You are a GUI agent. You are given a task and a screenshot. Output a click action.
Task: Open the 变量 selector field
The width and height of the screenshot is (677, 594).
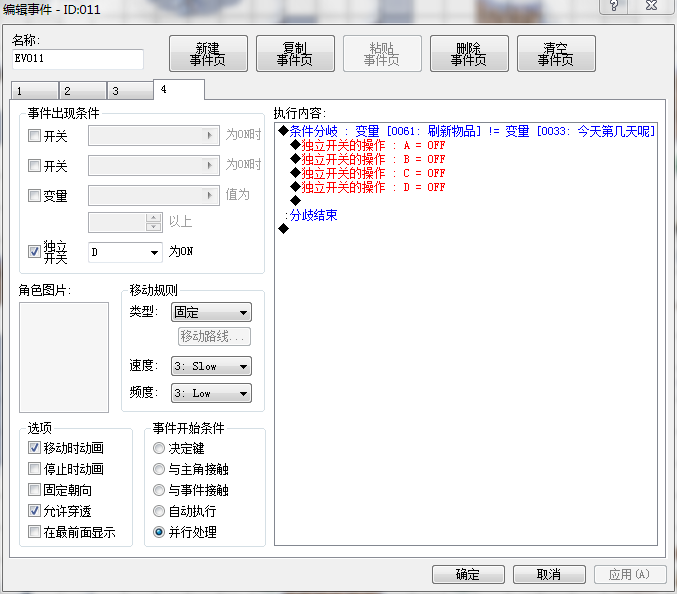(154, 195)
